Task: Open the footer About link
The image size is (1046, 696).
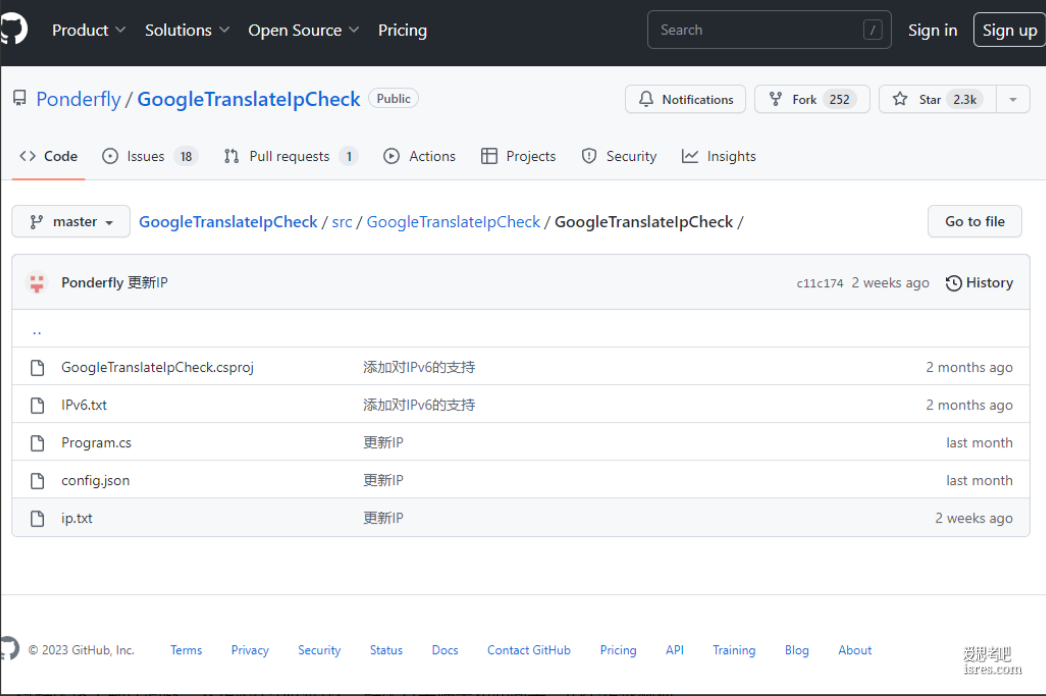Action: click(x=855, y=650)
